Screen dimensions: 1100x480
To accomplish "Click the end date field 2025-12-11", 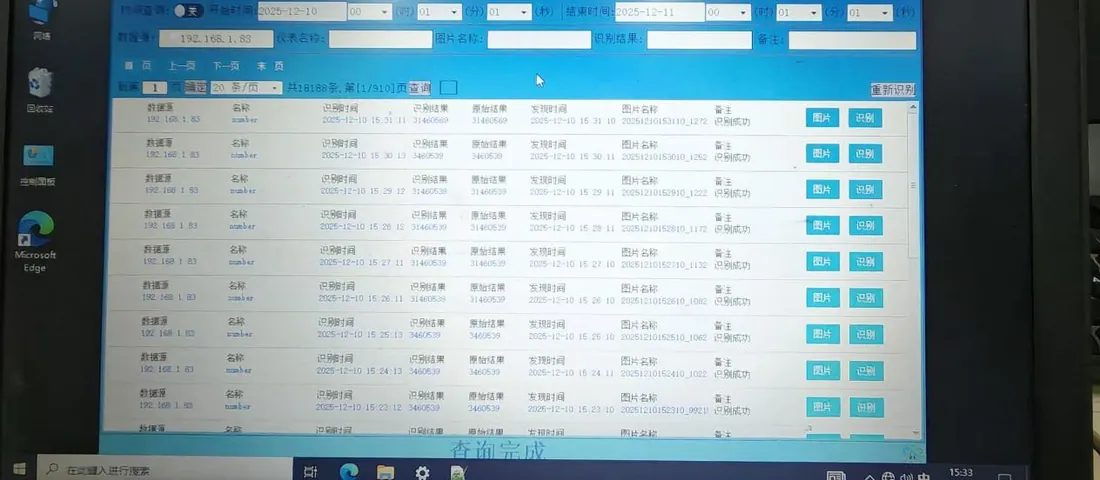I will [x=659, y=12].
